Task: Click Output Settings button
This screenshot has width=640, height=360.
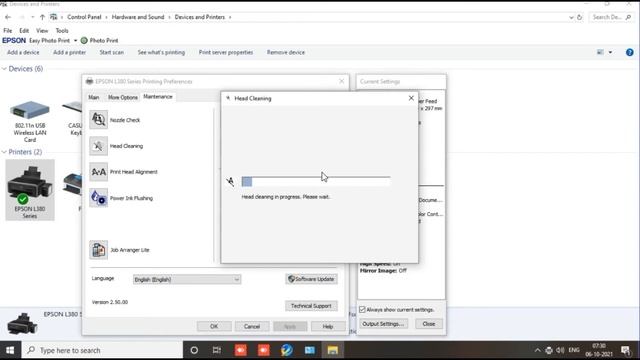Action: point(383,324)
